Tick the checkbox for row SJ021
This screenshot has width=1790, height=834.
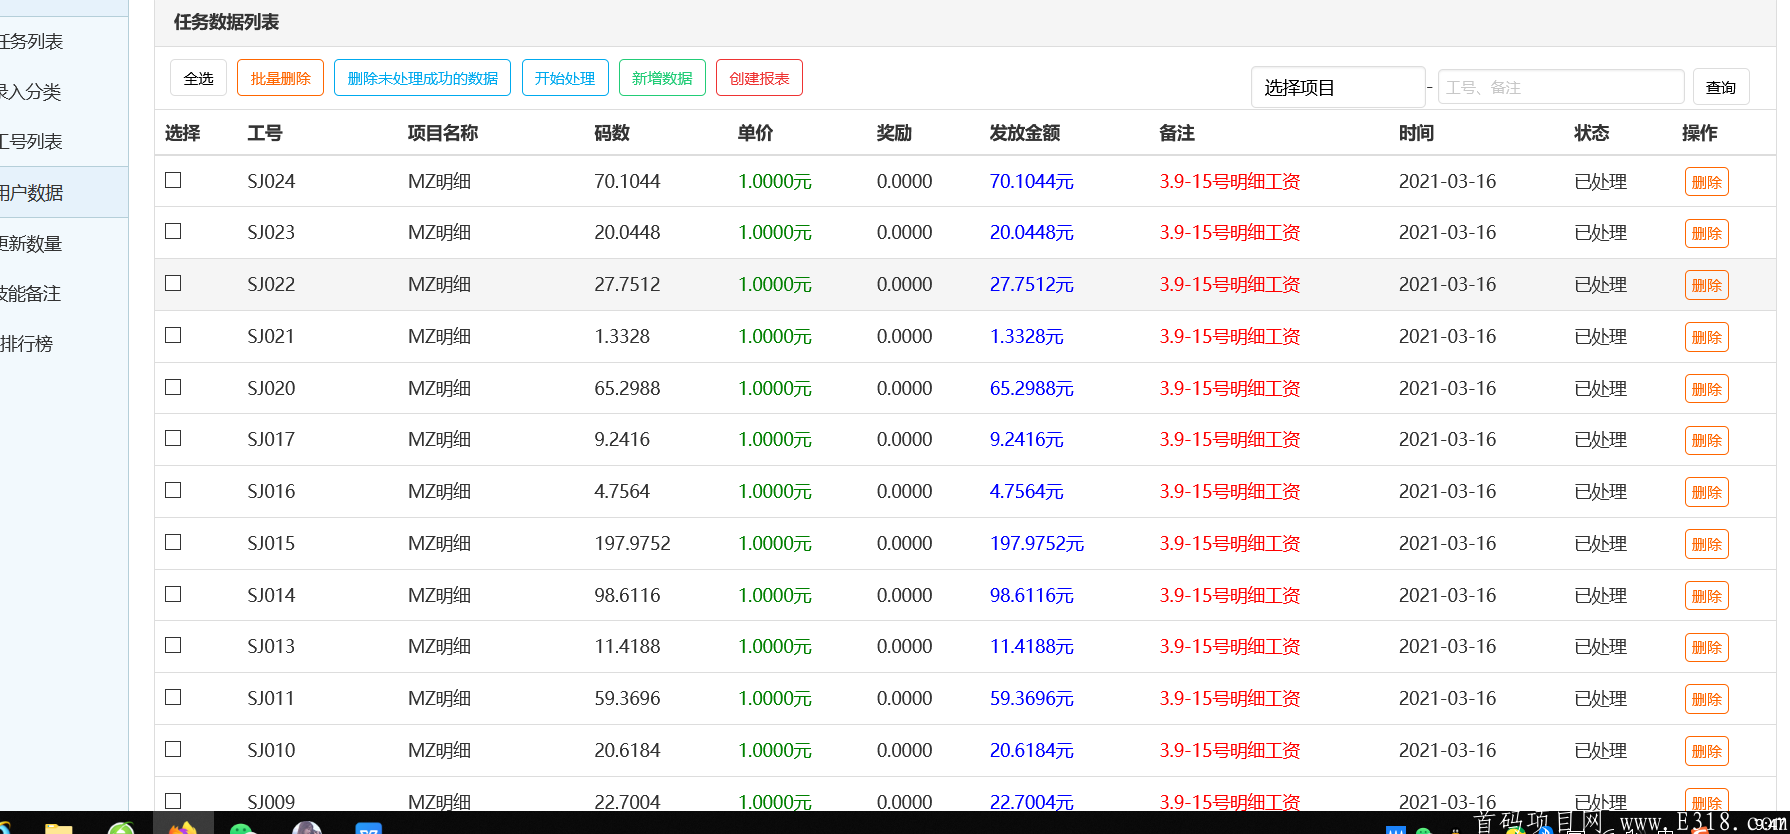(173, 335)
